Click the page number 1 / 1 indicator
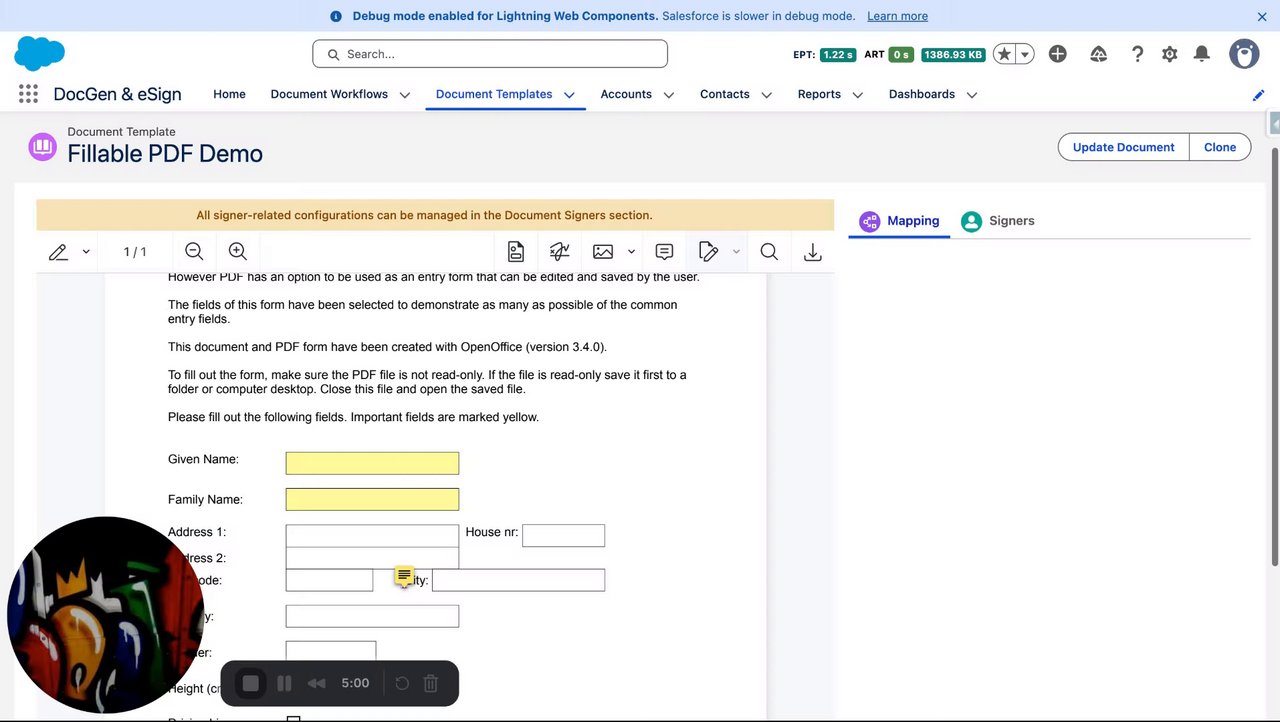 135,252
